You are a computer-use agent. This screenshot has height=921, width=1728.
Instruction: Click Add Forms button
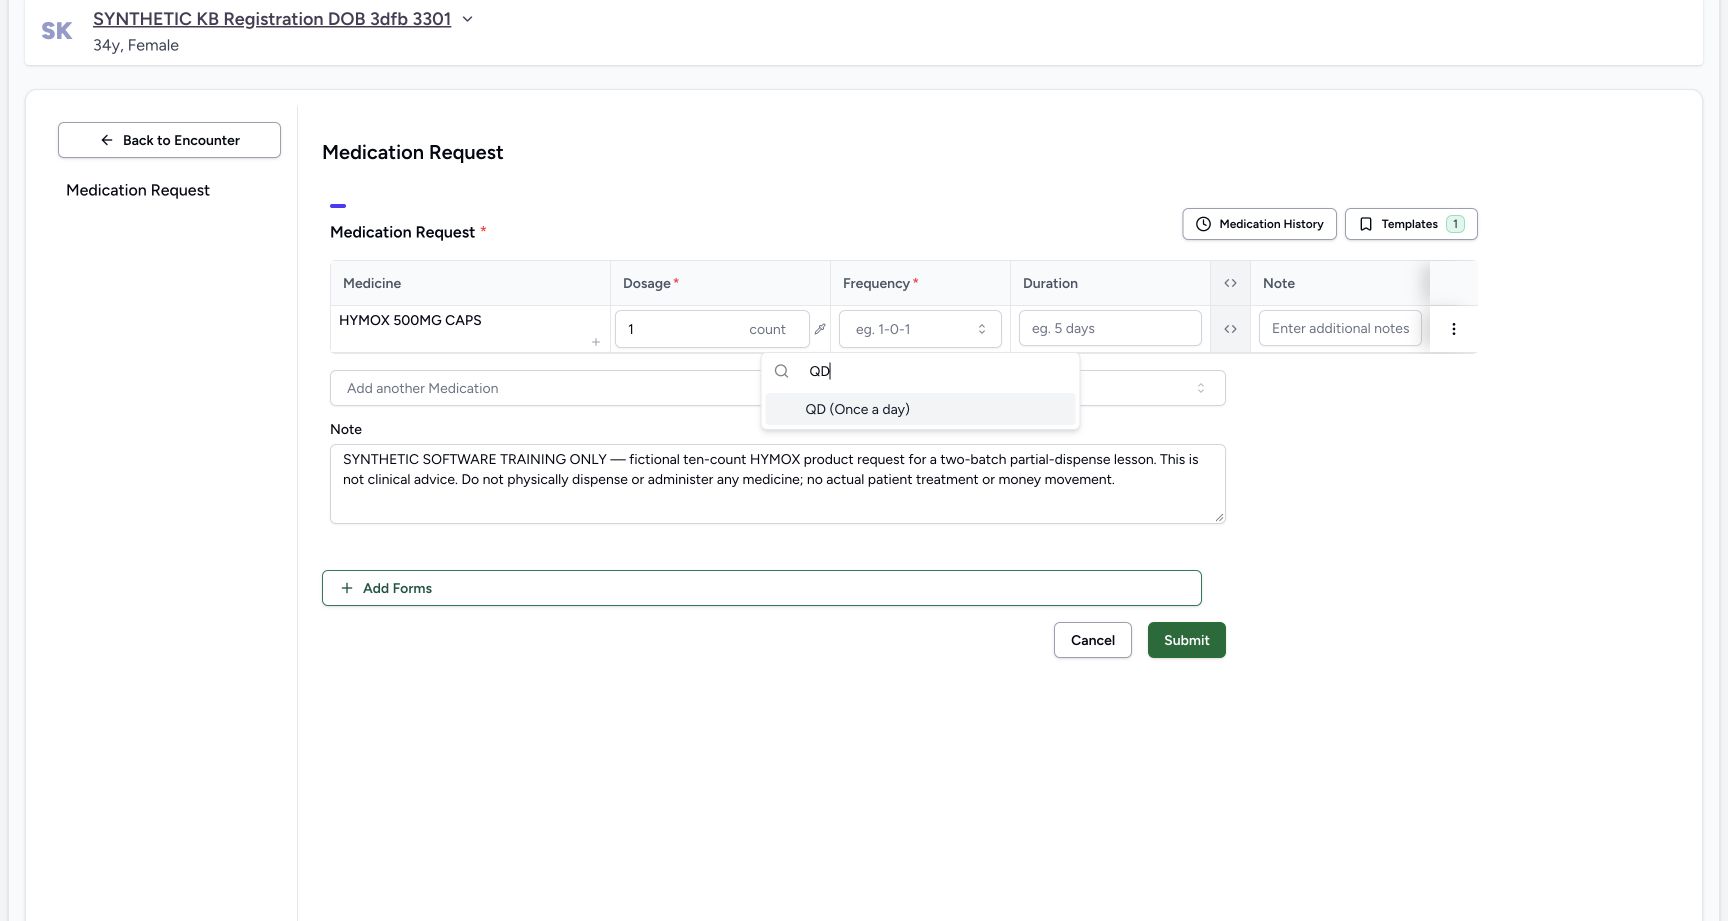(x=762, y=588)
